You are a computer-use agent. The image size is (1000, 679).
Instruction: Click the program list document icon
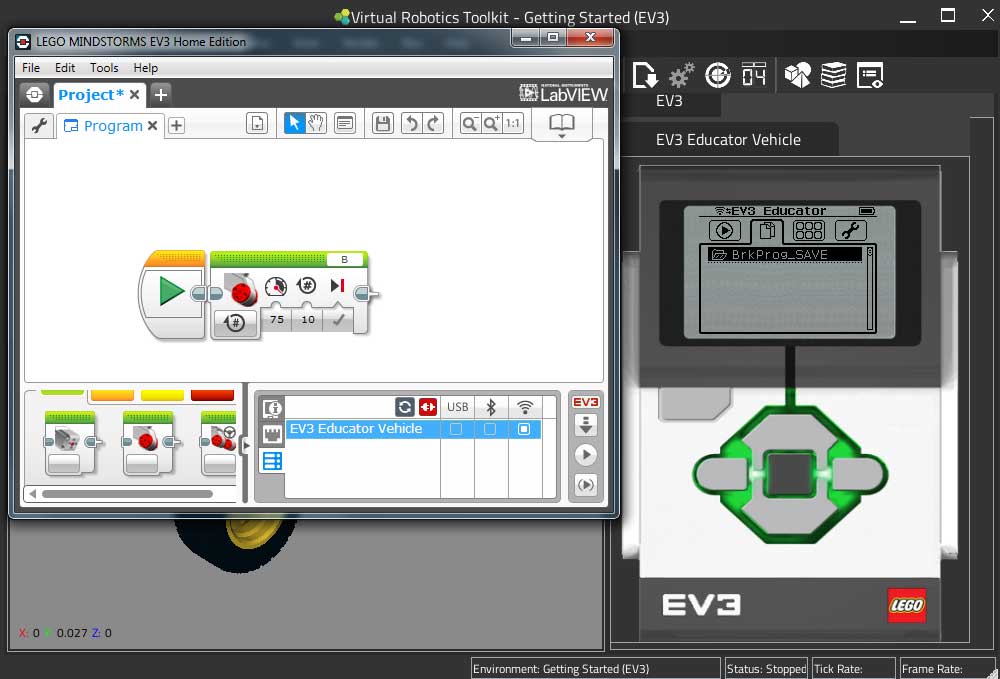[x=257, y=123]
